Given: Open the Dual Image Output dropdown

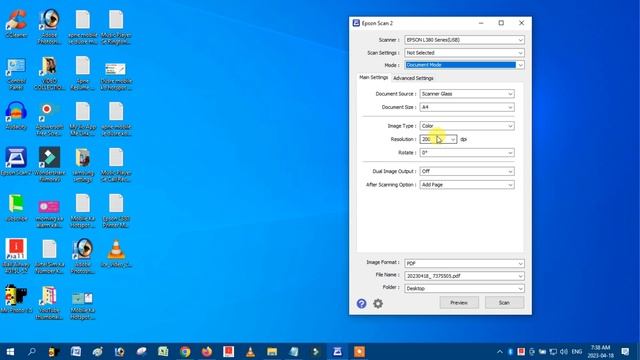Looking at the screenshot, I should click(467, 171).
